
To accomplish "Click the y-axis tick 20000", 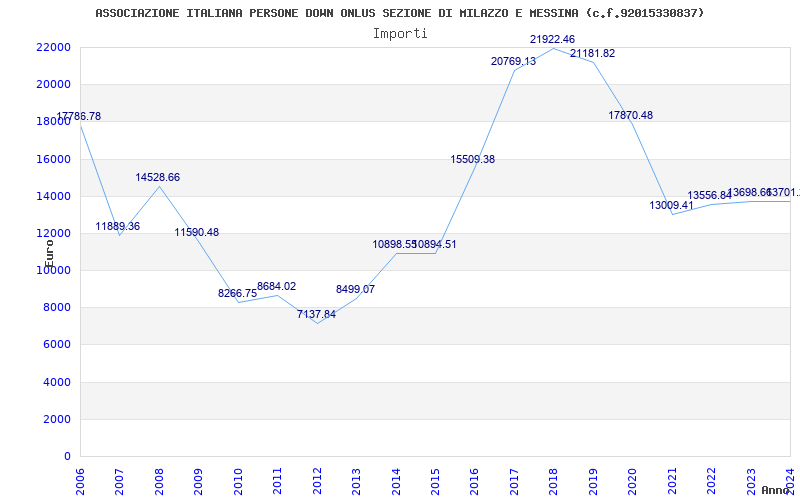I will [53, 85].
